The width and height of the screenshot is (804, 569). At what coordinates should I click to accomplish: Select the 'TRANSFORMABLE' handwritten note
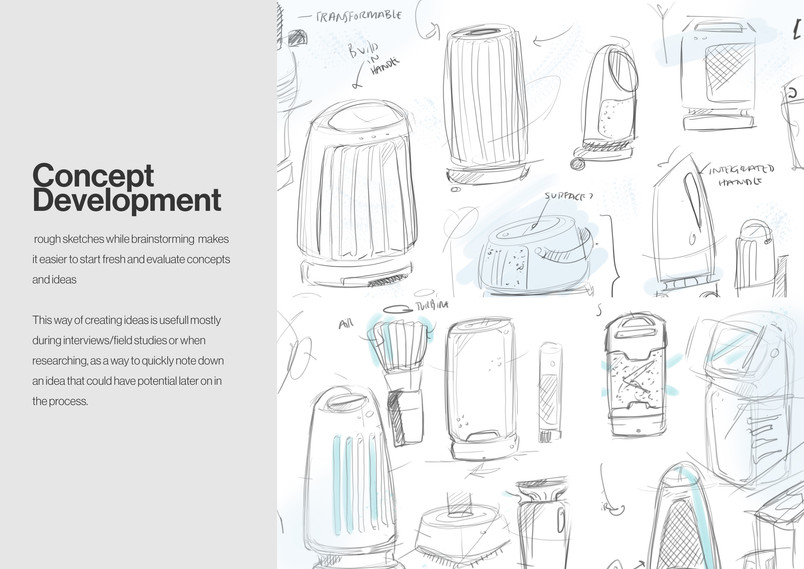tap(358, 16)
